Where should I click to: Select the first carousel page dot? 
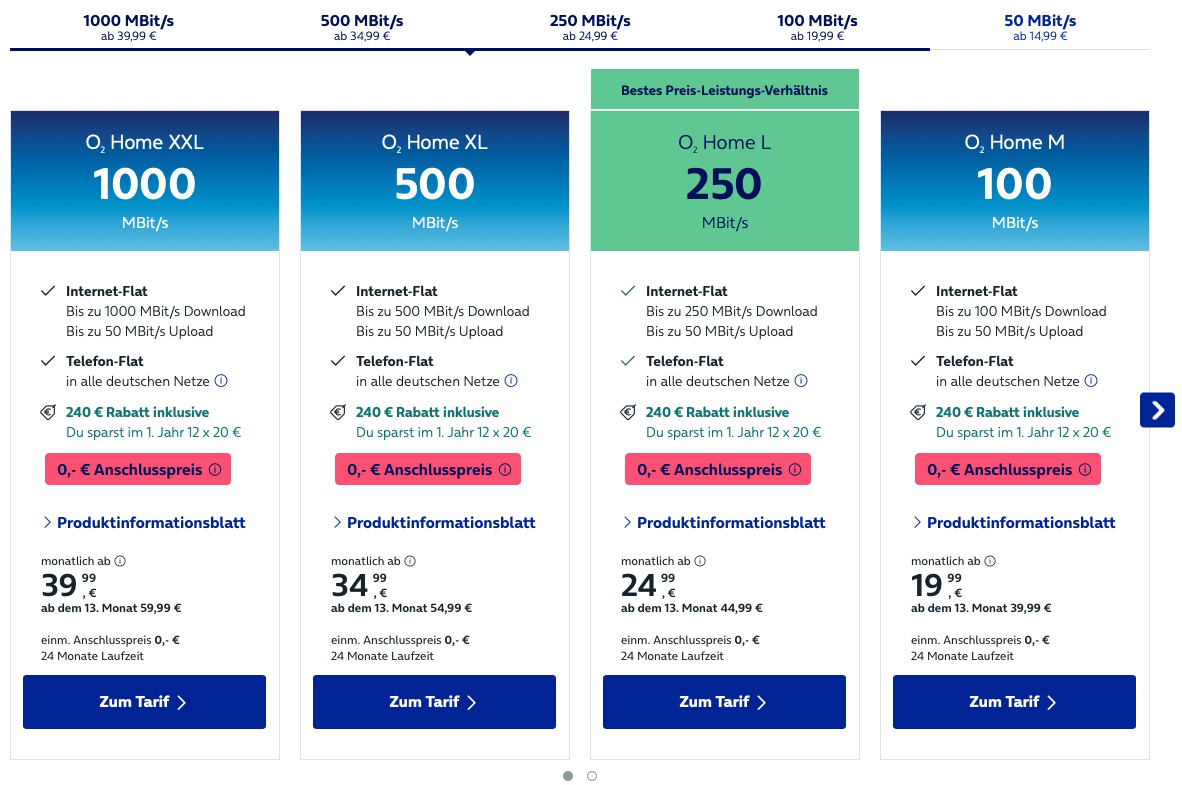click(568, 776)
